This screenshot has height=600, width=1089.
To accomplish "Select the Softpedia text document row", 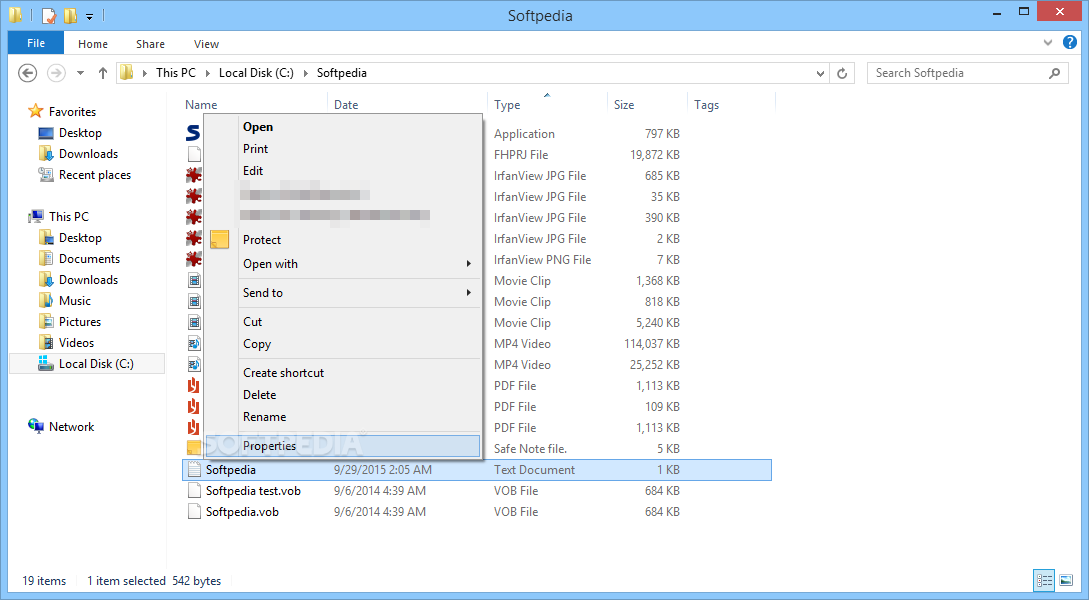I will [476, 470].
